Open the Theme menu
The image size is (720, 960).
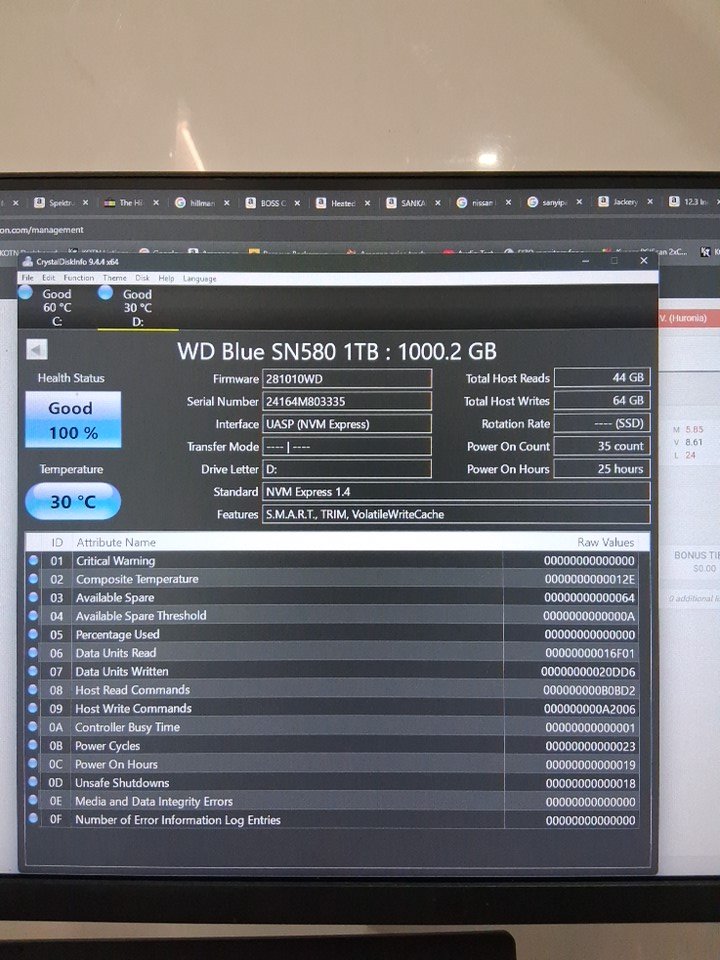coord(114,278)
